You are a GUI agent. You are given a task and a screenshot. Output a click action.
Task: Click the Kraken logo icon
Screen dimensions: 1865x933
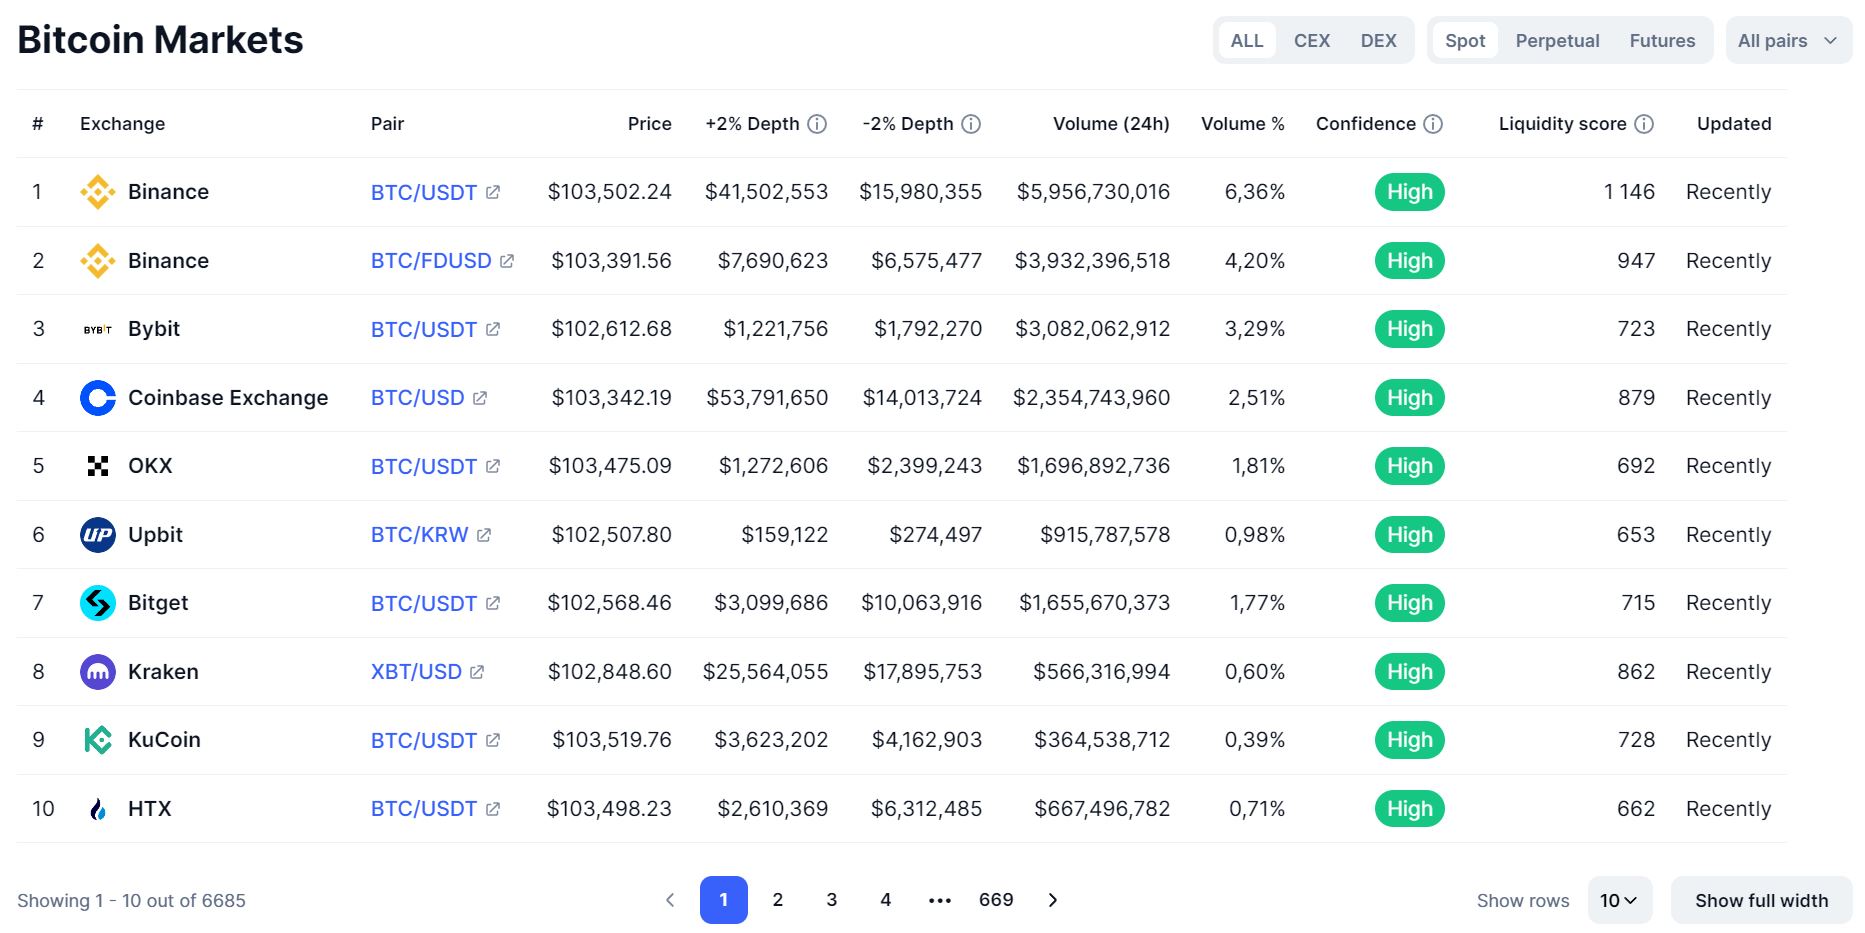coord(98,672)
